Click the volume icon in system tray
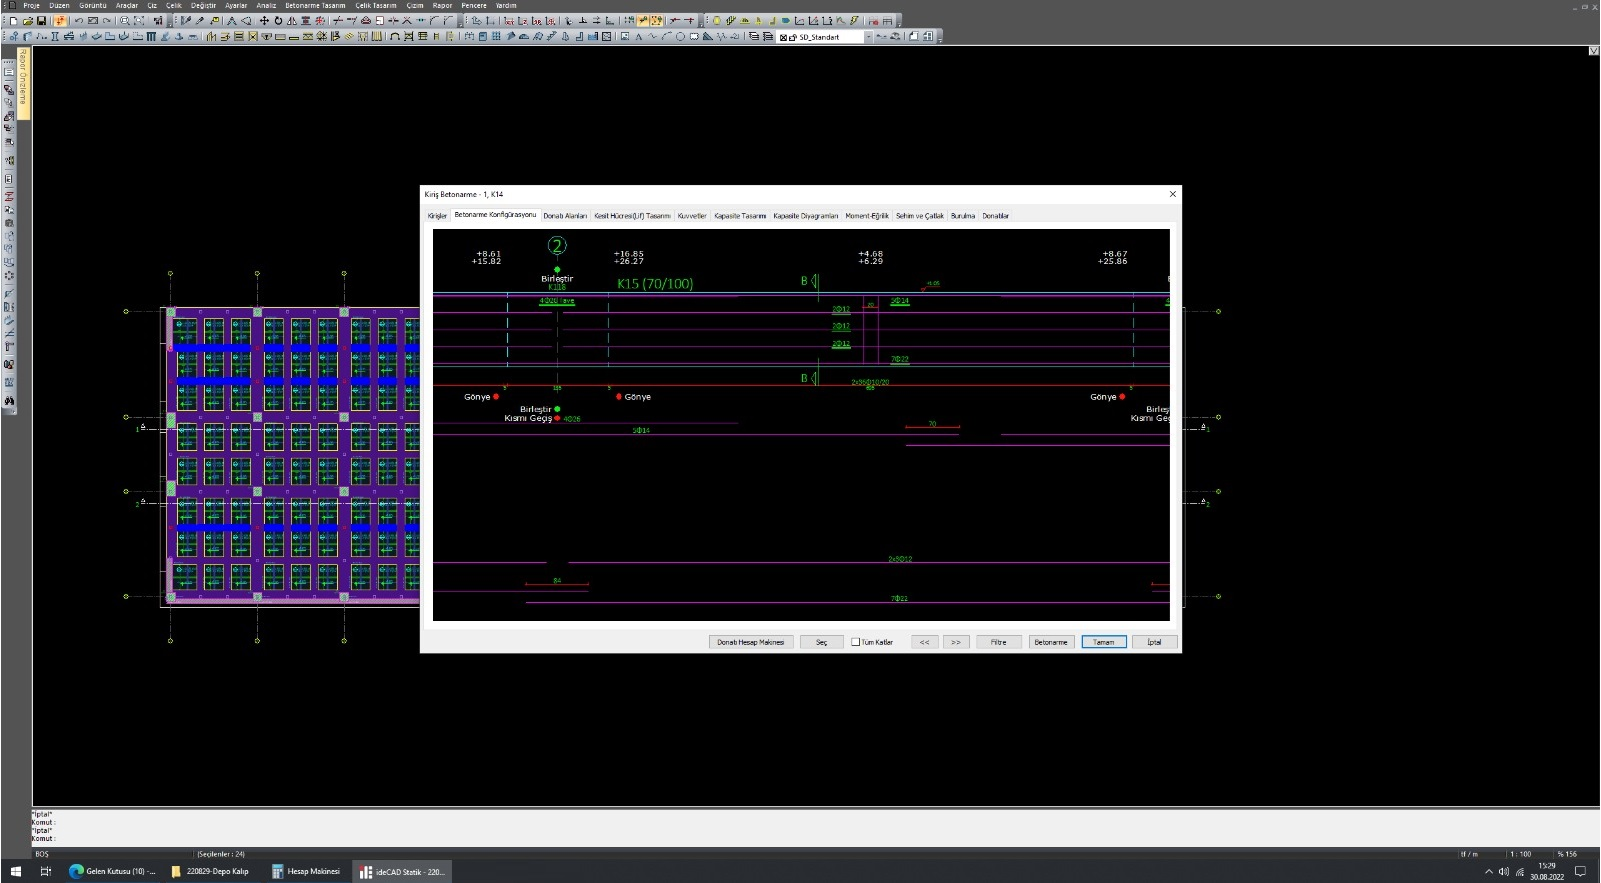 1504,872
